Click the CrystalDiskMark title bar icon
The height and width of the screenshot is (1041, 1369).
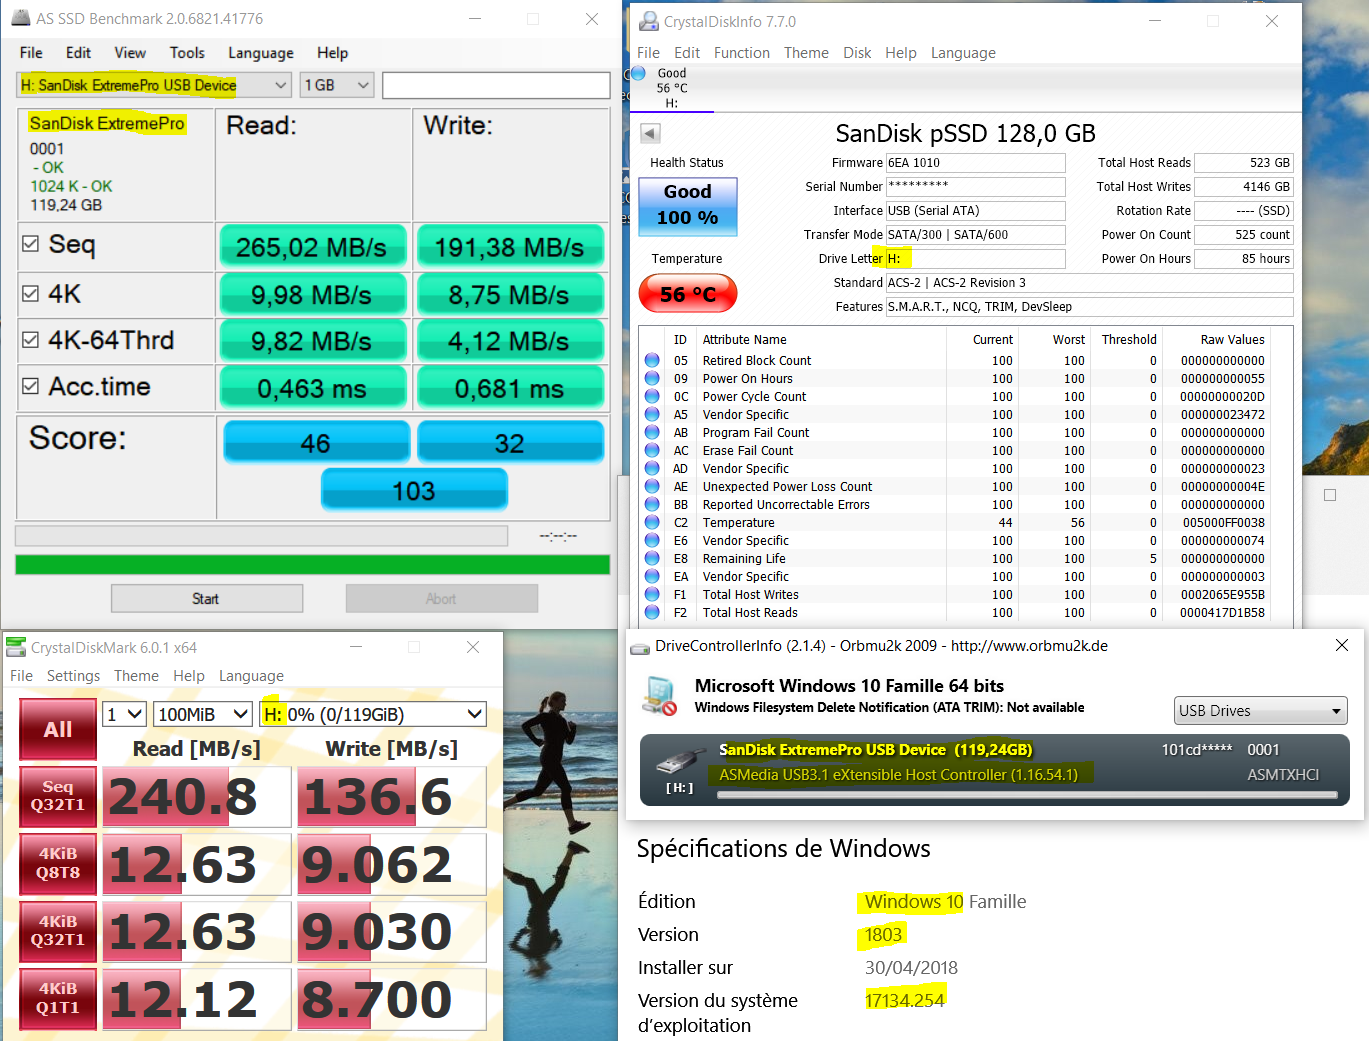pyautogui.click(x=16, y=647)
